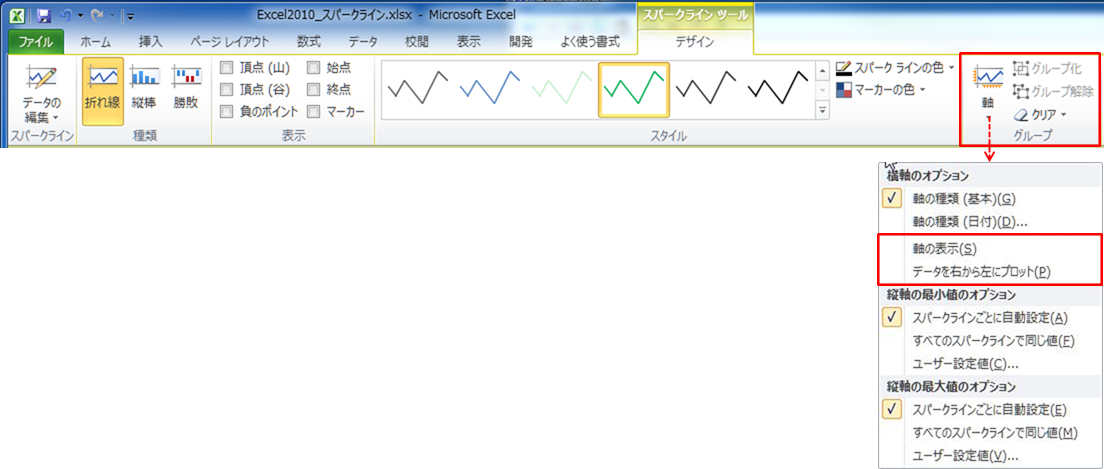Viewport: 1104px width, 469px height.
Task: Open the quick access toolbar customize dropdown
Action: point(131,15)
